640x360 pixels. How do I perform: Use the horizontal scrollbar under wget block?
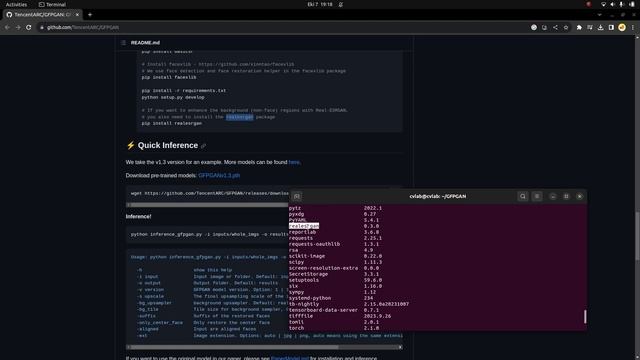tap(208, 205)
